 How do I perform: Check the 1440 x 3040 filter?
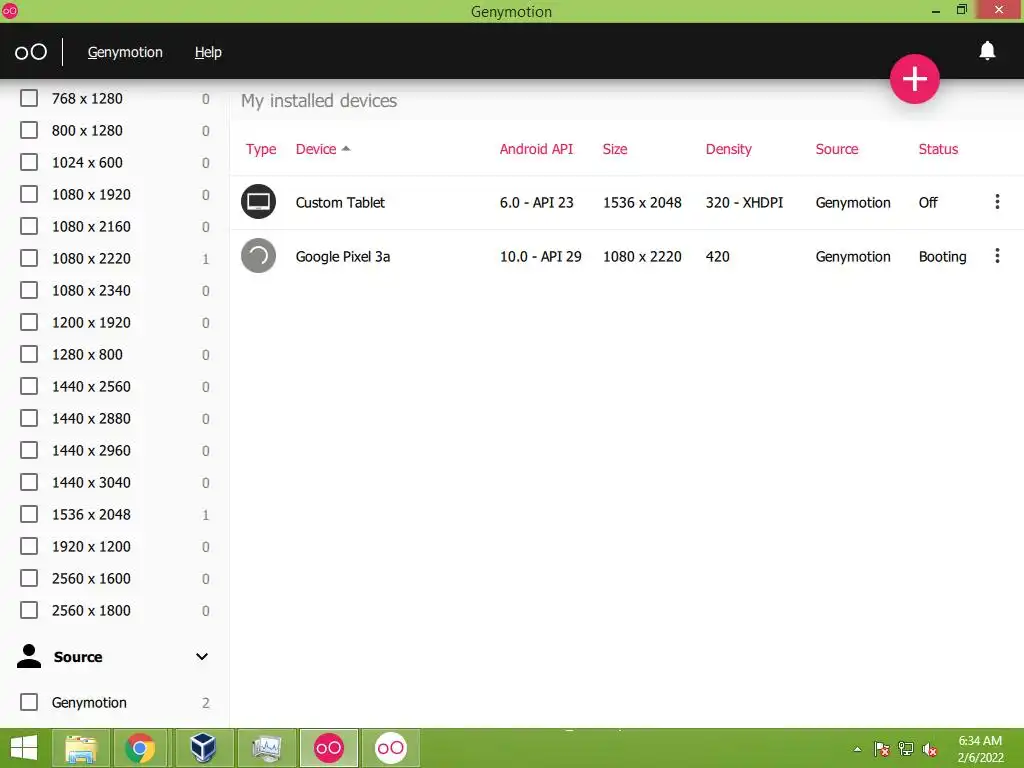[x=29, y=482]
